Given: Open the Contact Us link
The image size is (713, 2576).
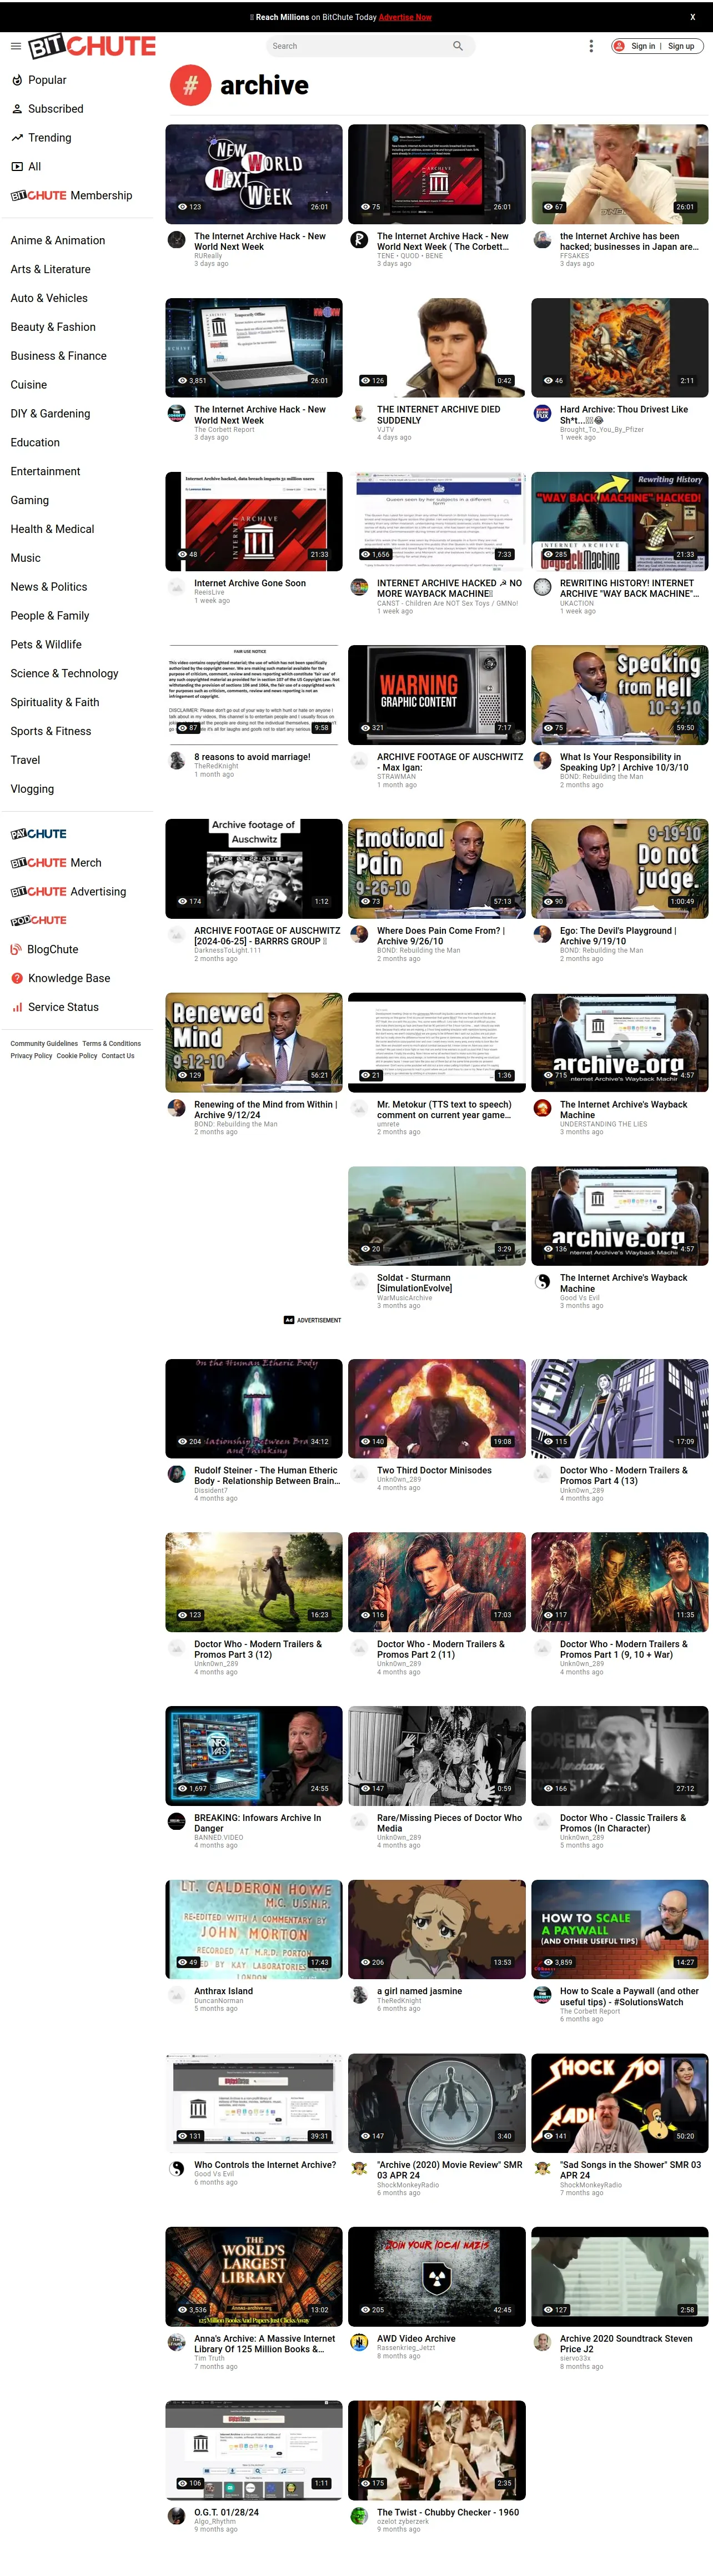Looking at the screenshot, I should click(118, 1056).
